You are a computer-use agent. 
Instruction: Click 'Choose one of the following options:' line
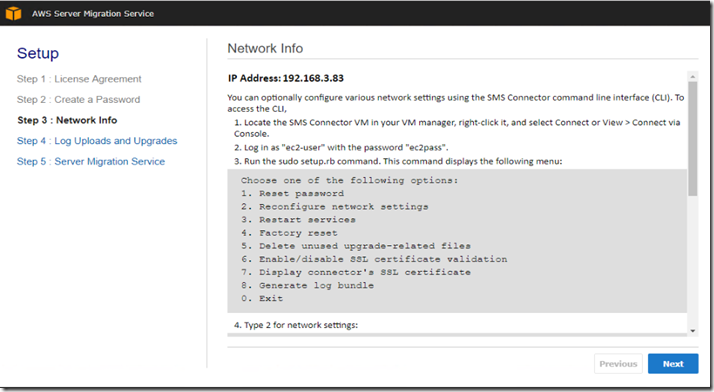[x=349, y=180]
